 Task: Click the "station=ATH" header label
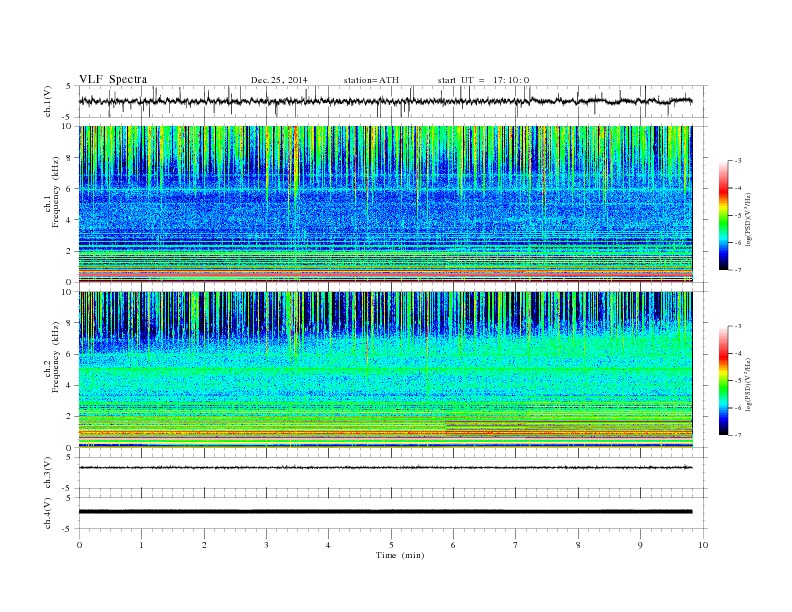(x=371, y=80)
